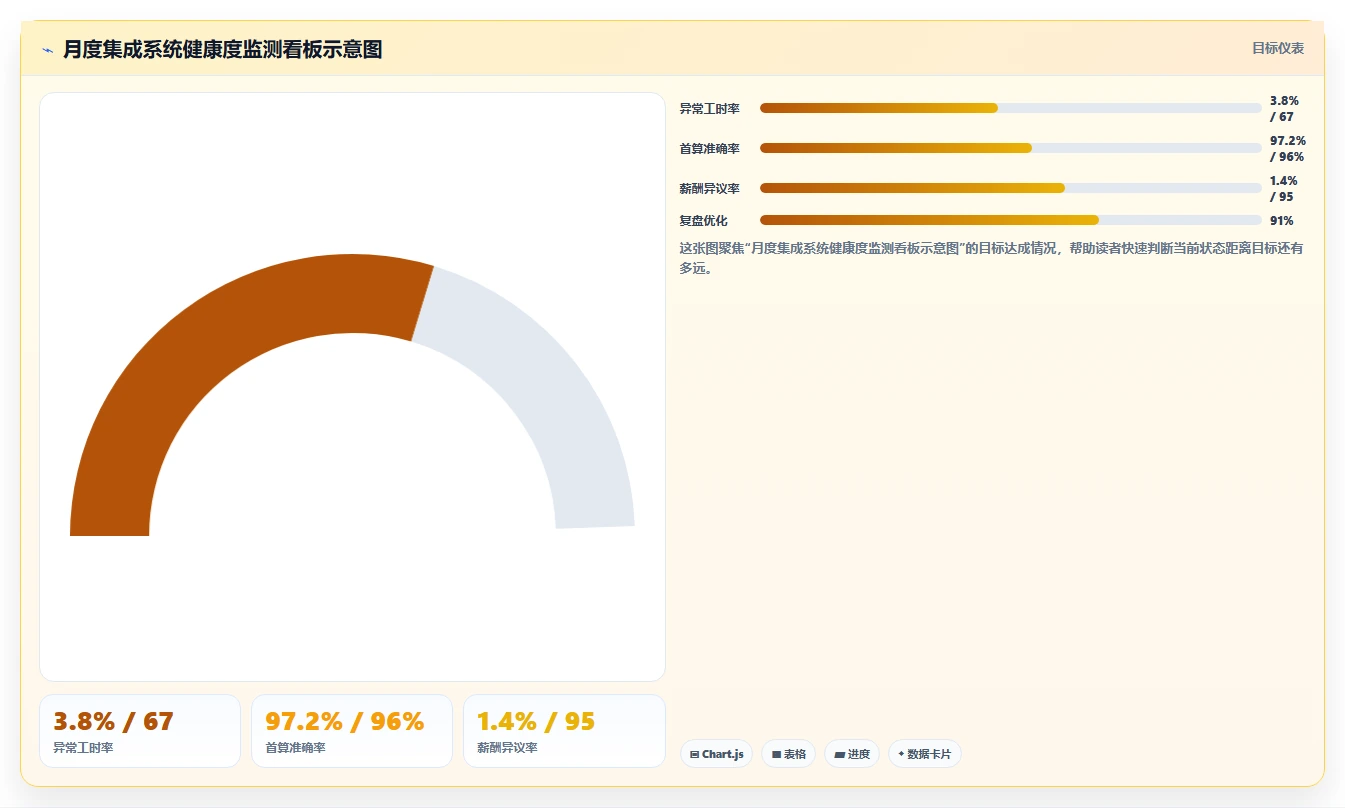Viewport: 1345px width, 808px height.
Task: Click the lightning icon beside the dashboard title
Action: pyautogui.click(x=47, y=50)
